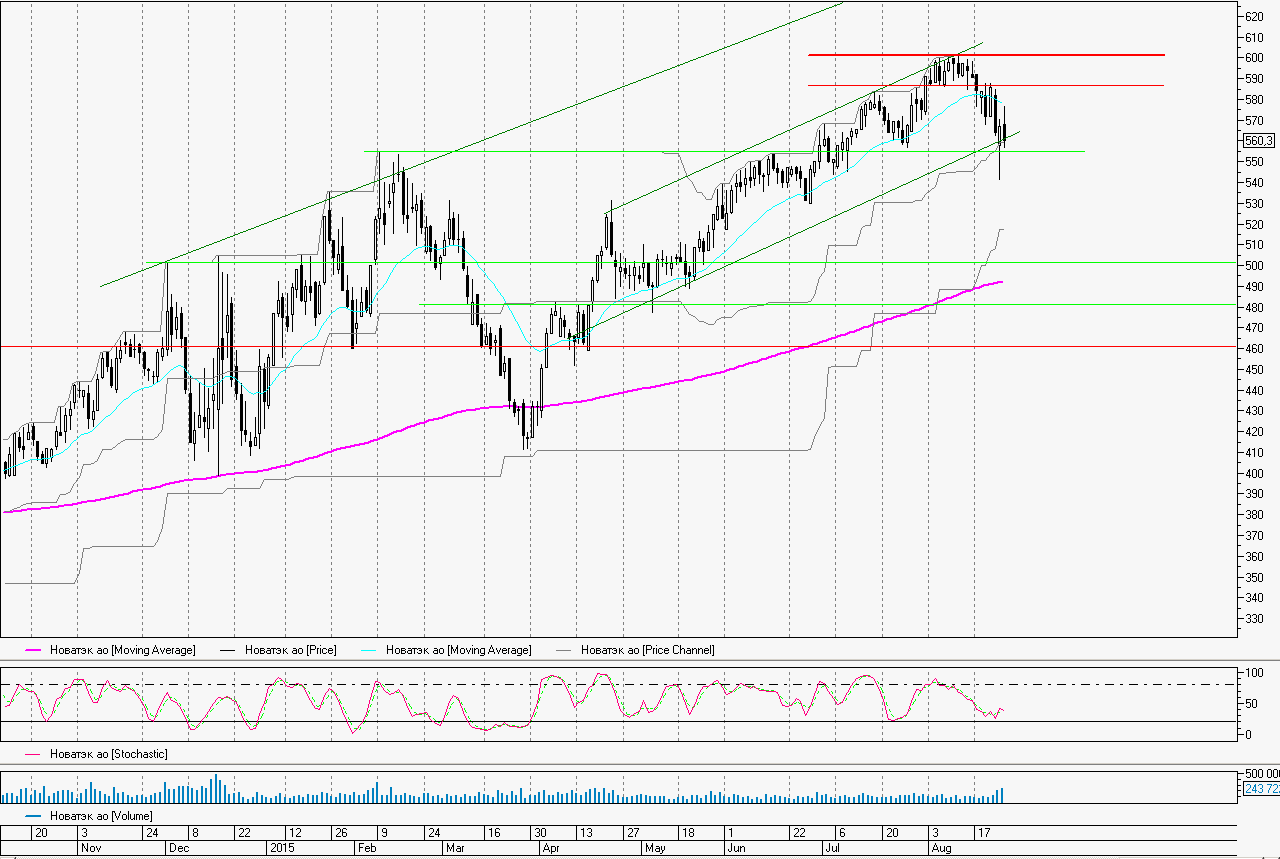This screenshot has width=1280, height=859.
Task: Click the Apr month label on time axis
Action: [x=549, y=847]
